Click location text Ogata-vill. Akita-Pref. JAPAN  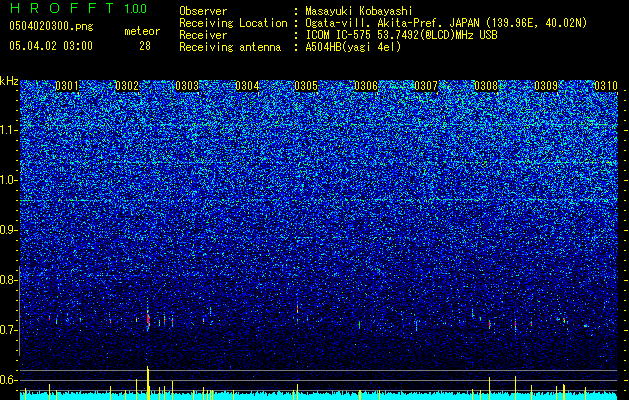tap(392, 23)
